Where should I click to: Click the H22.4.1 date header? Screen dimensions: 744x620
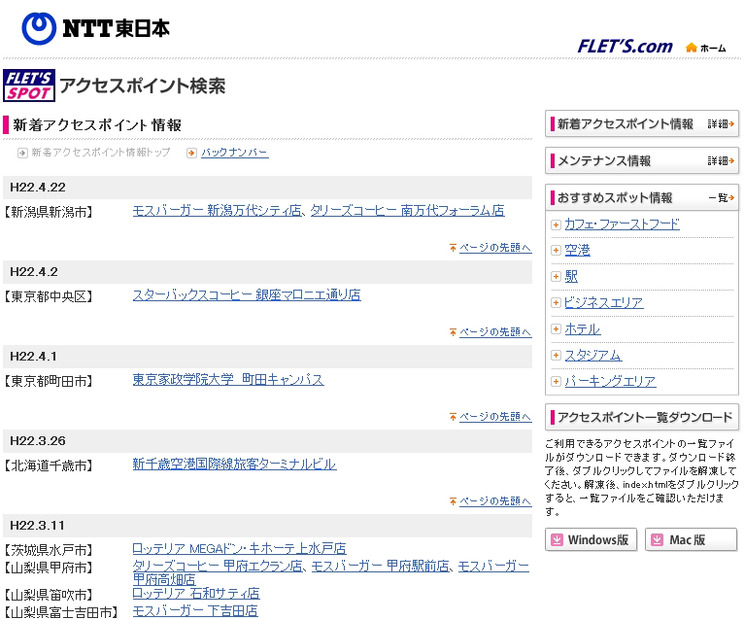click(x=267, y=356)
